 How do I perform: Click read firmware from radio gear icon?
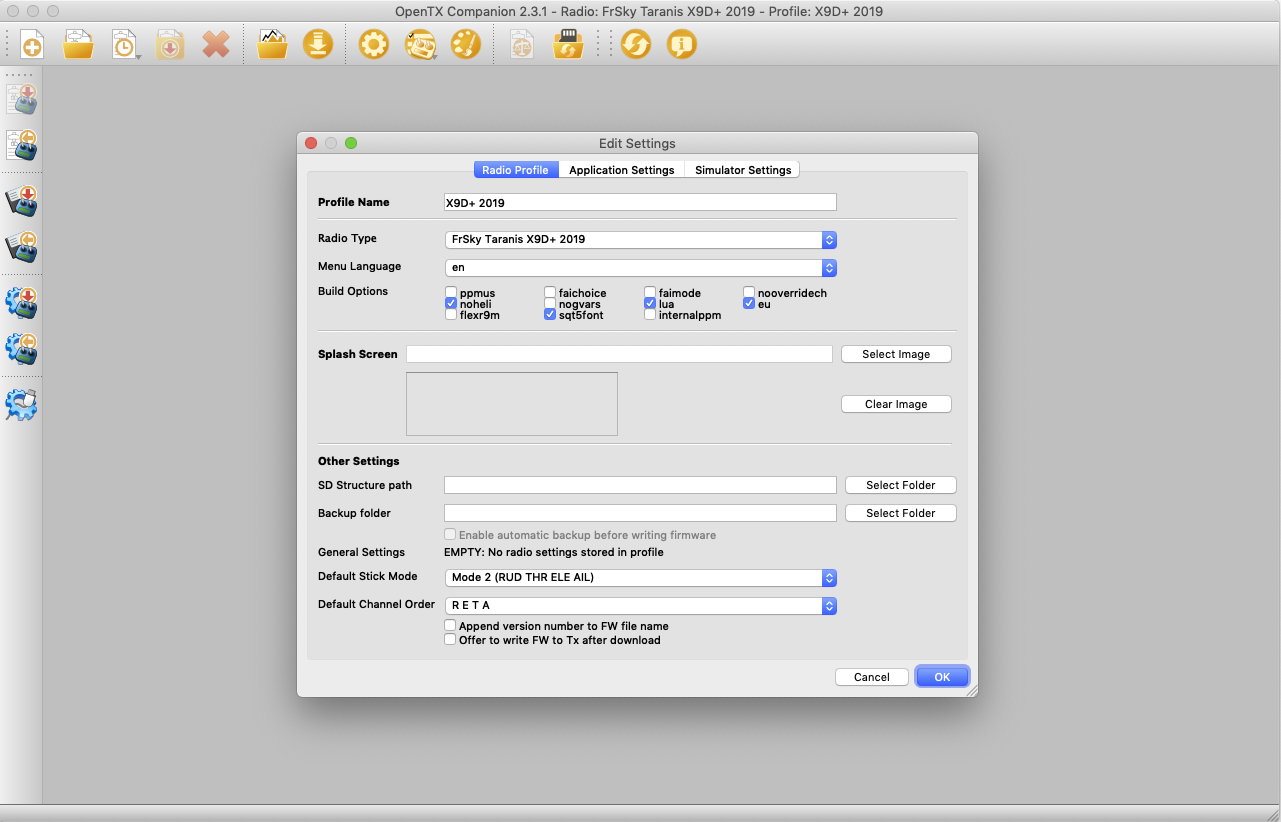(22, 349)
